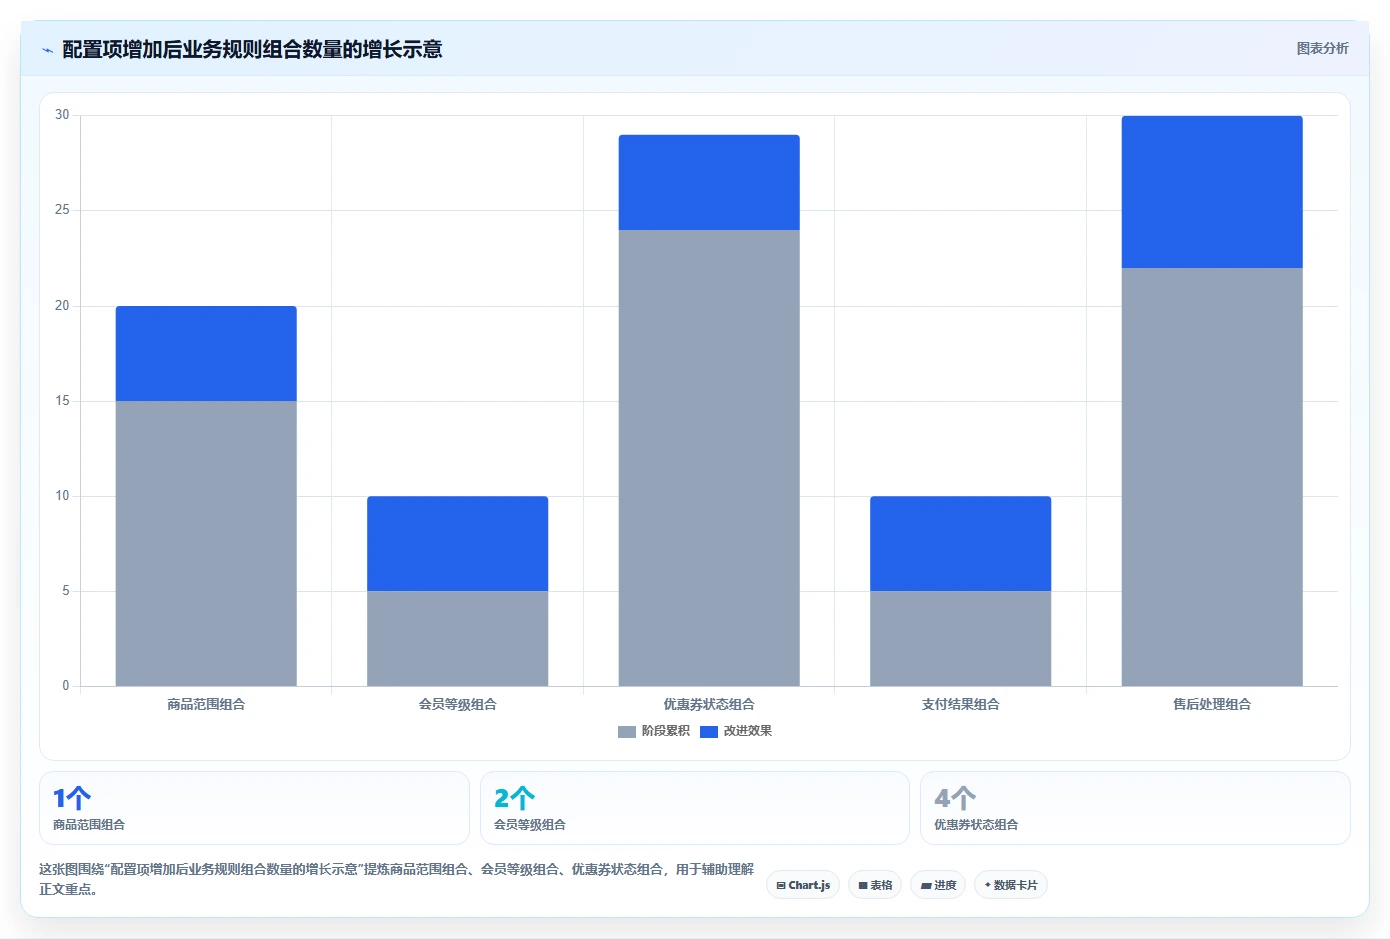Select the 数据卡片 tag chip
The height and width of the screenshot is (939, 1390).
tap(1011, 885)
